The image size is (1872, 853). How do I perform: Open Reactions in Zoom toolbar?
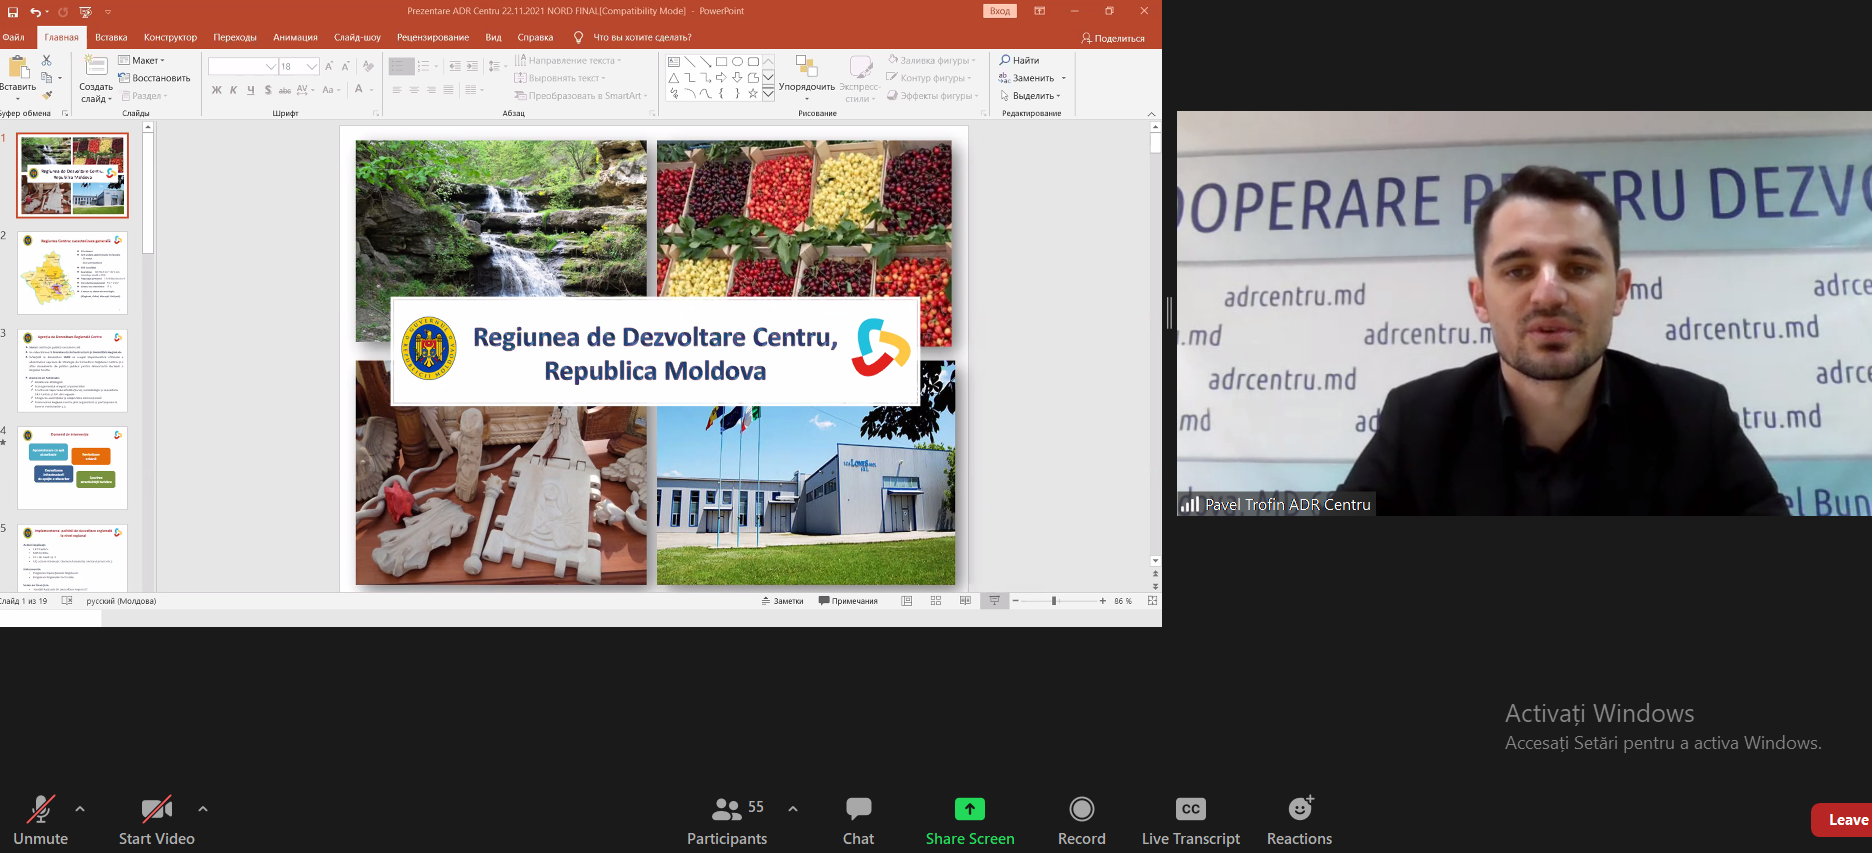tap(1299, 809)
